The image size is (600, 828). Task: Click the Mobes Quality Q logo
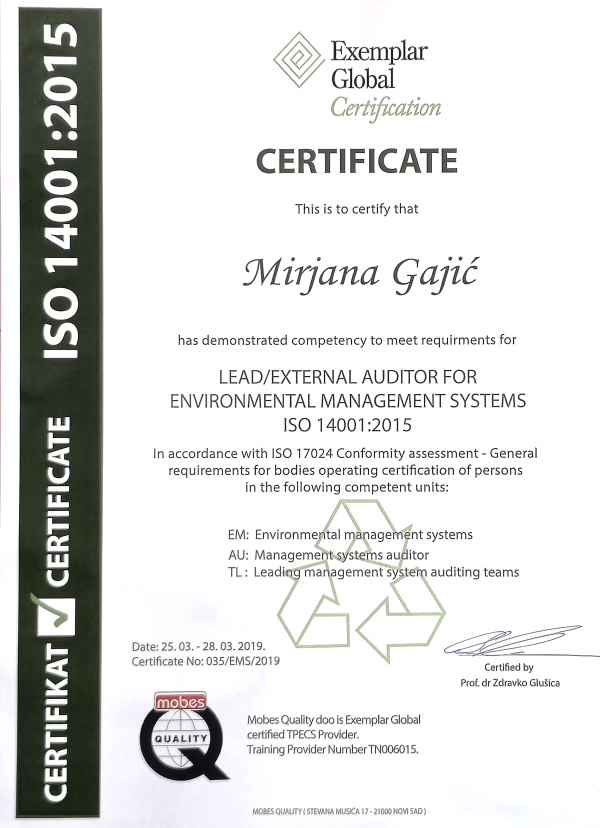pyautogui.click(x=184, y=735)
